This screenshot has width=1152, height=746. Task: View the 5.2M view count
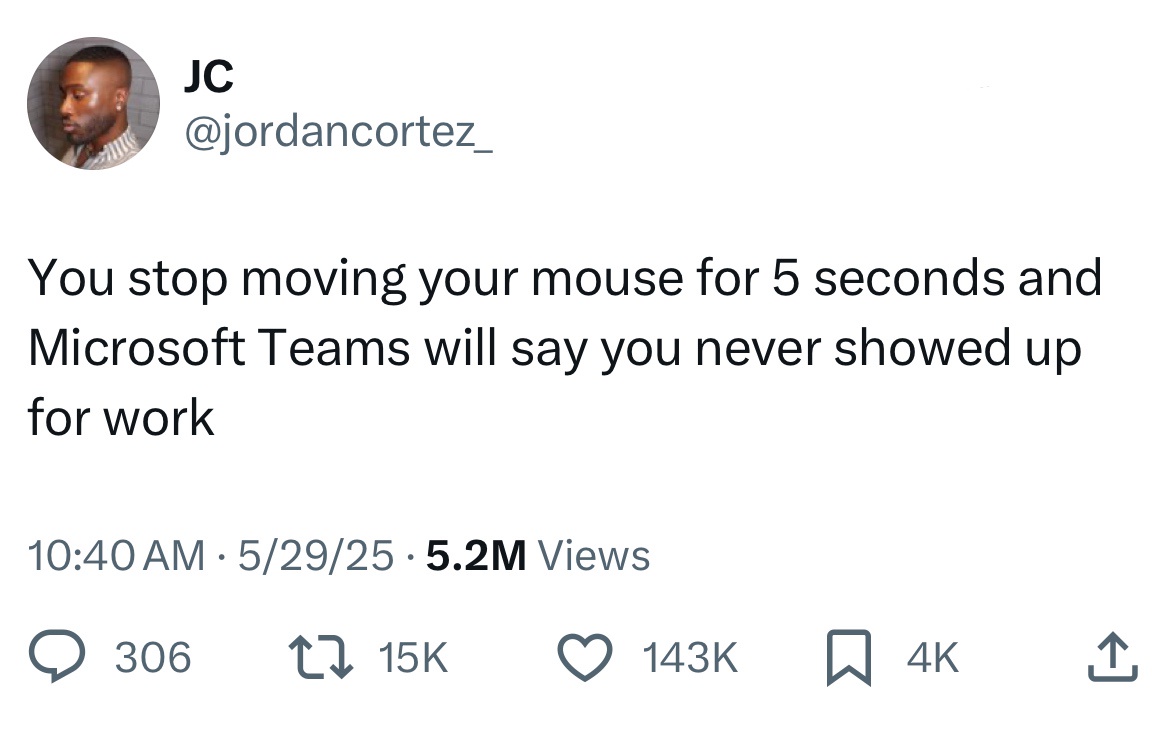point(475,555)
